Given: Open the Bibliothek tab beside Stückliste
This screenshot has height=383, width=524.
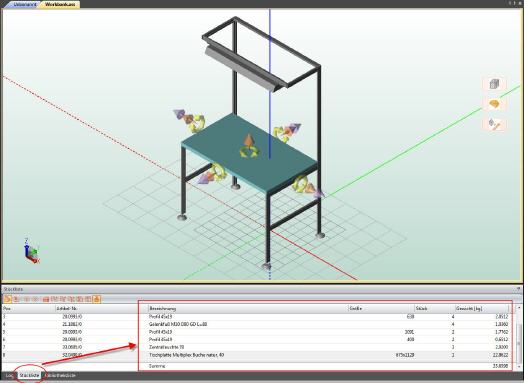Looking at the screenshot, I should [60, 376].
